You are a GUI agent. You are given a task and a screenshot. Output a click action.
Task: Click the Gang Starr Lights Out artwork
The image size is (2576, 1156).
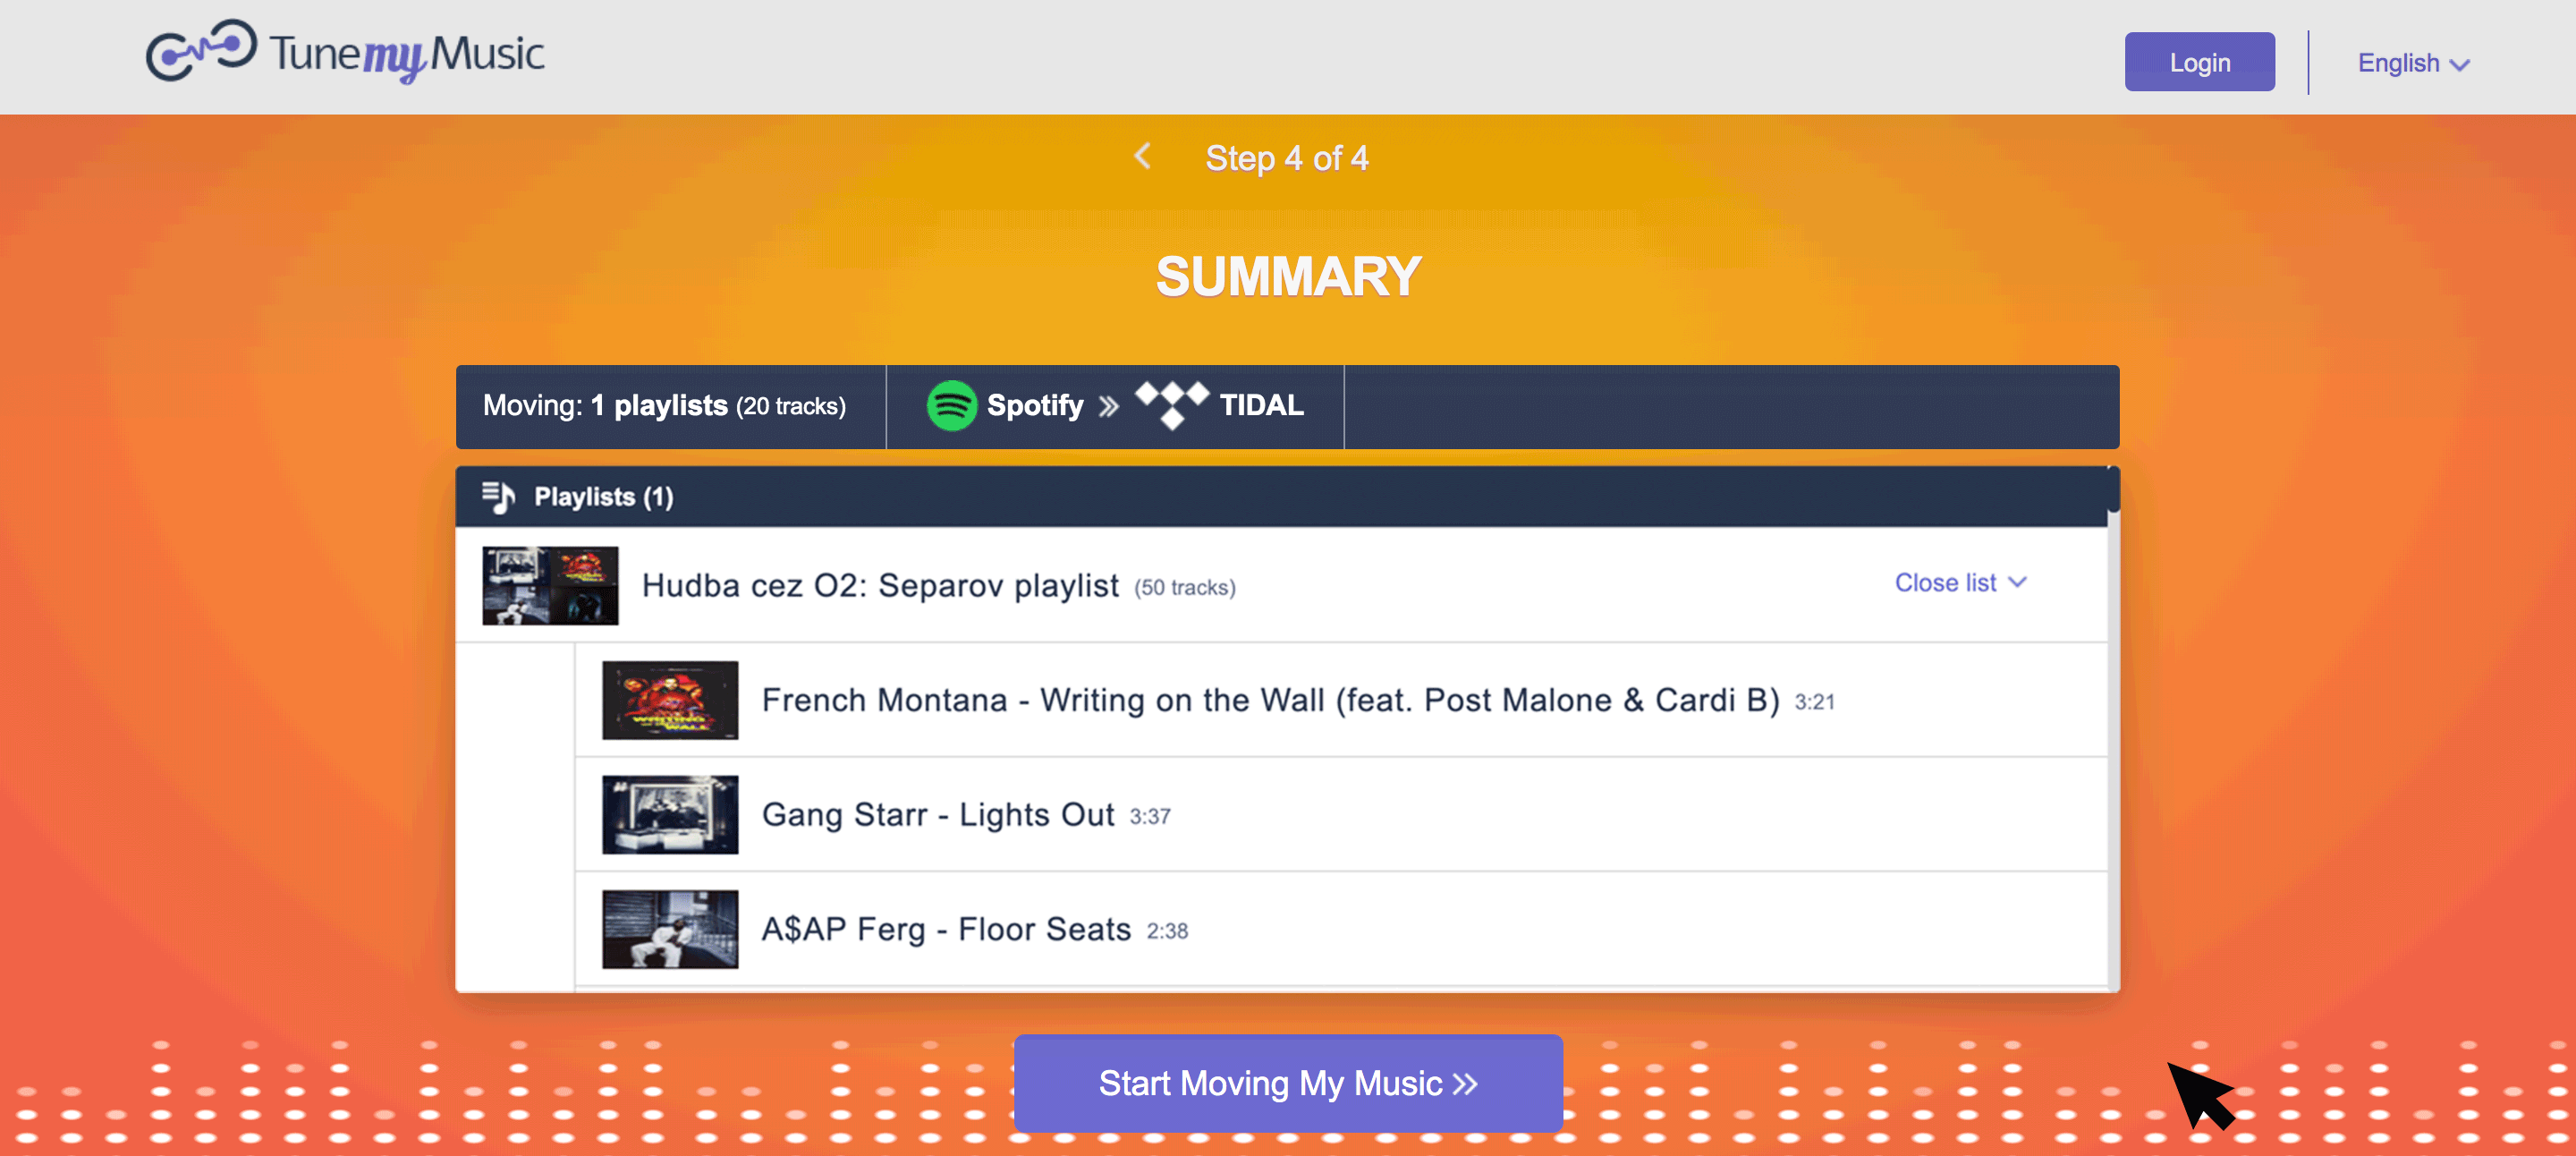click(670, 815)
